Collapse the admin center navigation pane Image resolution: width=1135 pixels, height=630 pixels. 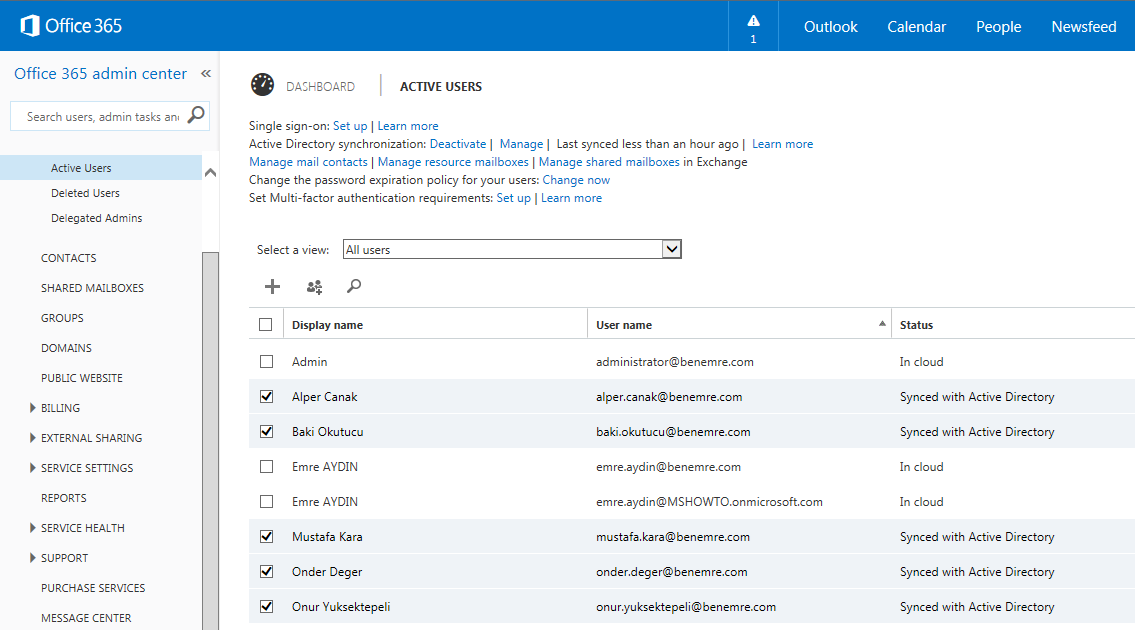(206, 73)
